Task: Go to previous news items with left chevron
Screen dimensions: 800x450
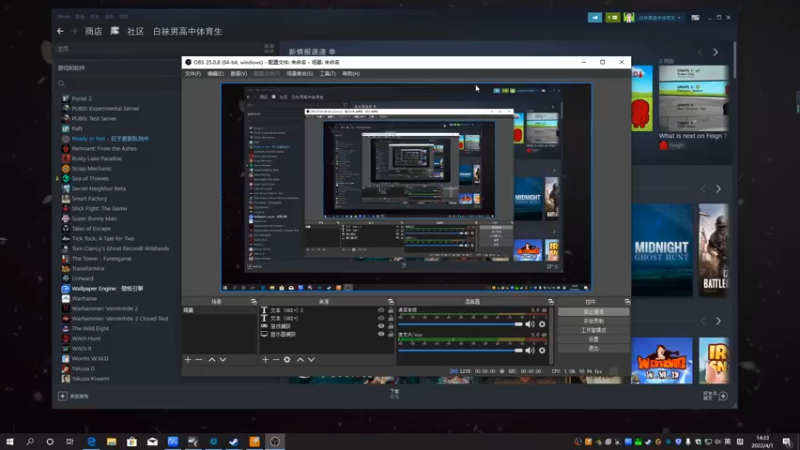Action: pos(700,52)
